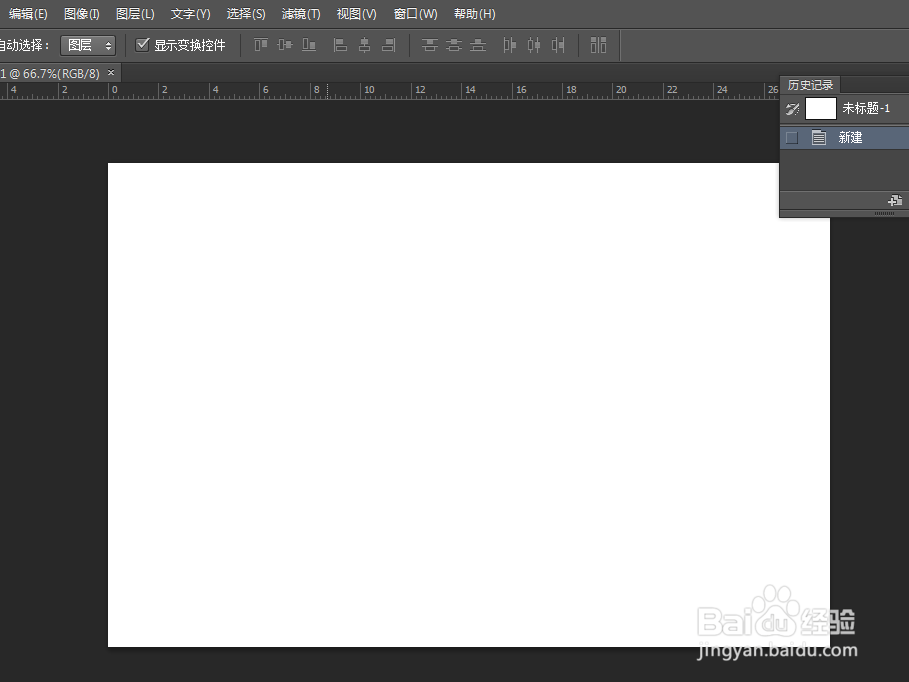Open the 文字(Y) menu
The height and width of the screenshot is (682, 909).
coord(190,13)
